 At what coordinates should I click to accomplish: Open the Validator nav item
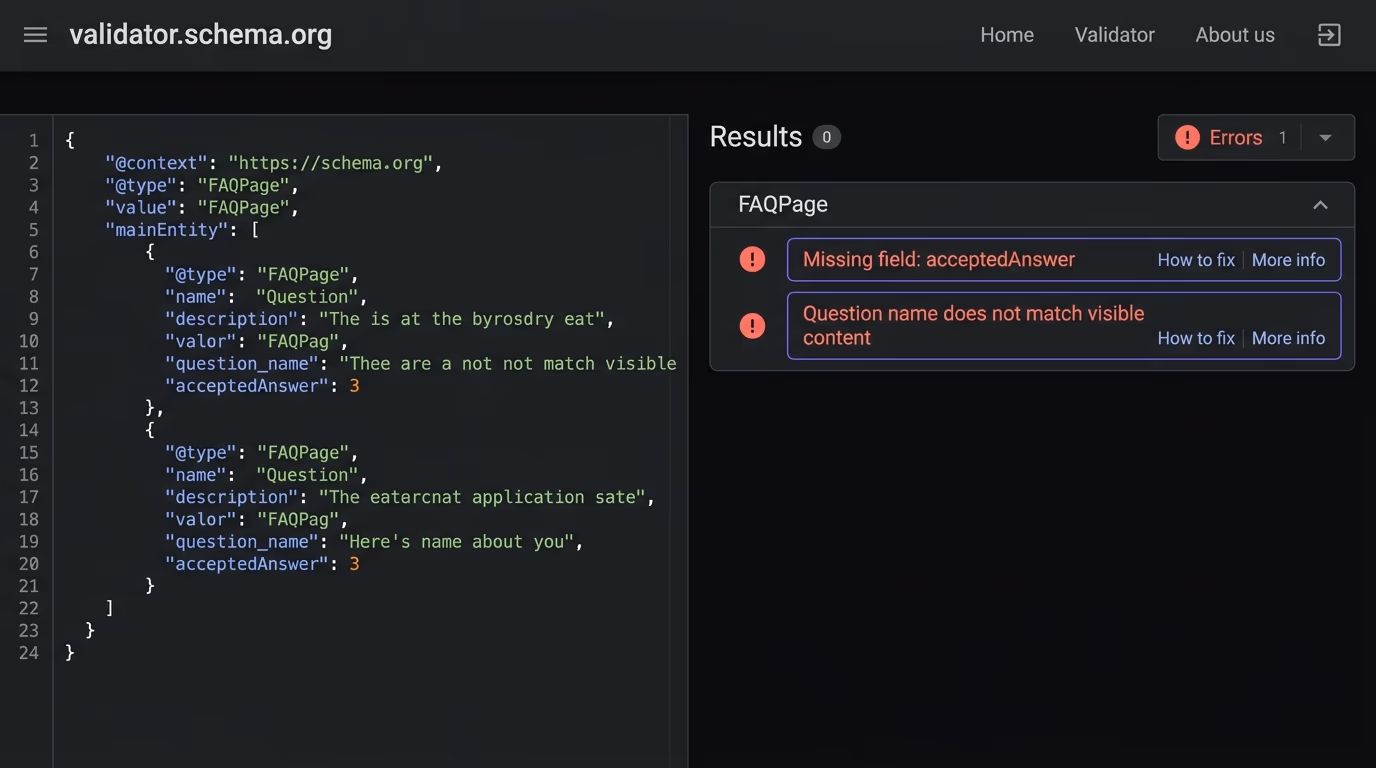click(1115, 35)
